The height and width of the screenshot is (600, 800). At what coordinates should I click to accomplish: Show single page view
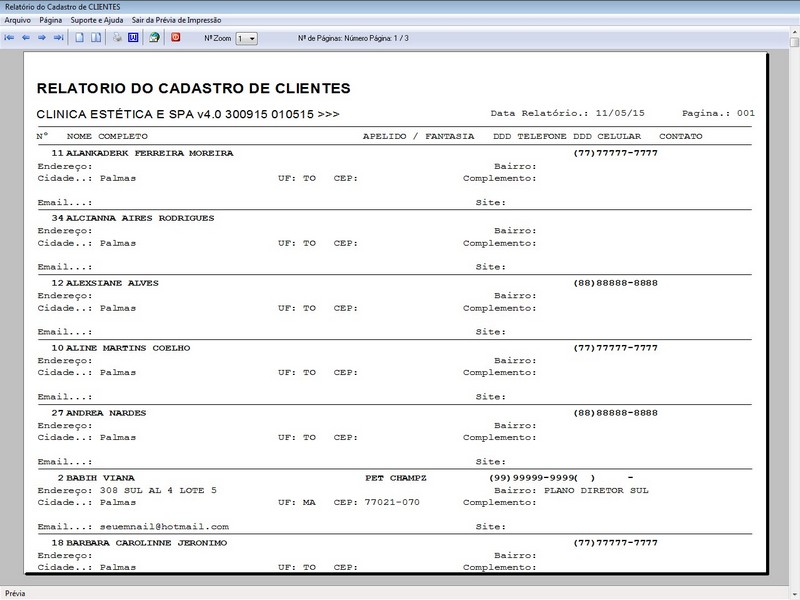(80, 38)
